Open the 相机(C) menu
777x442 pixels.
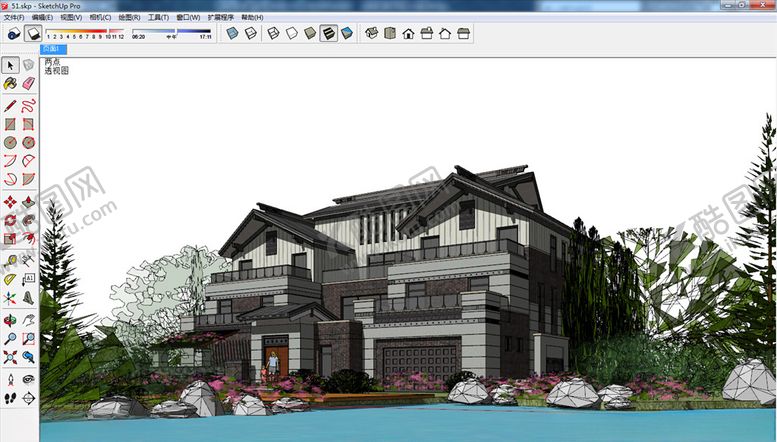pos(100,17)
